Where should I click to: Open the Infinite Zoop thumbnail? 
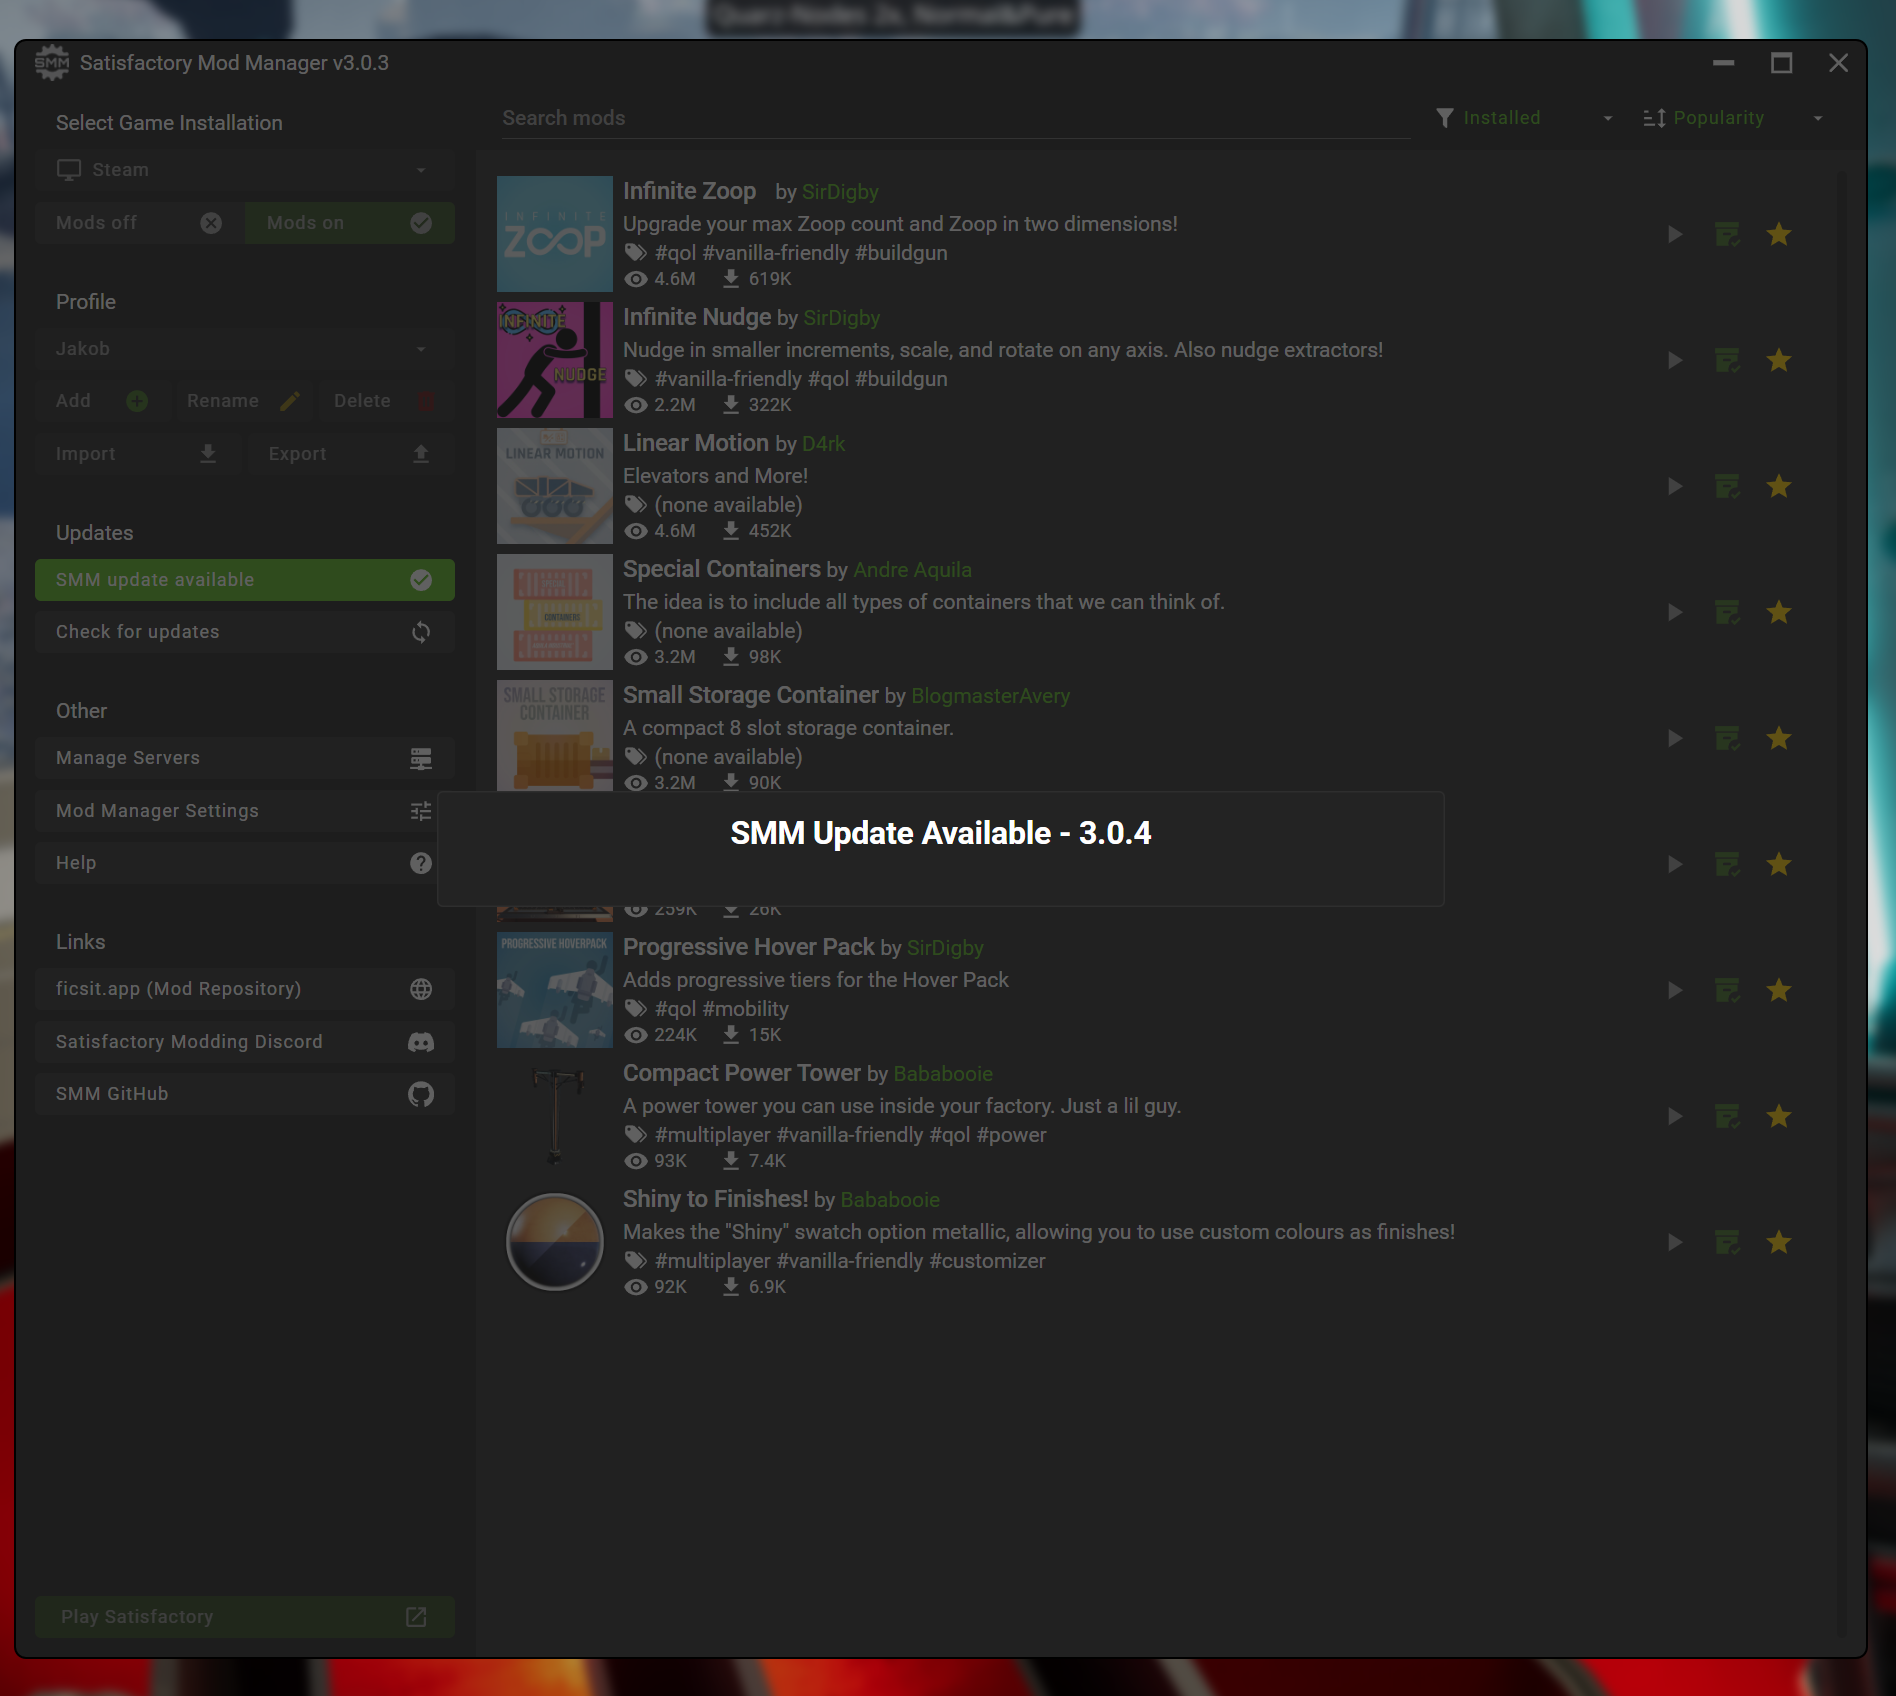pyautogui.click(x=555, y=234)
